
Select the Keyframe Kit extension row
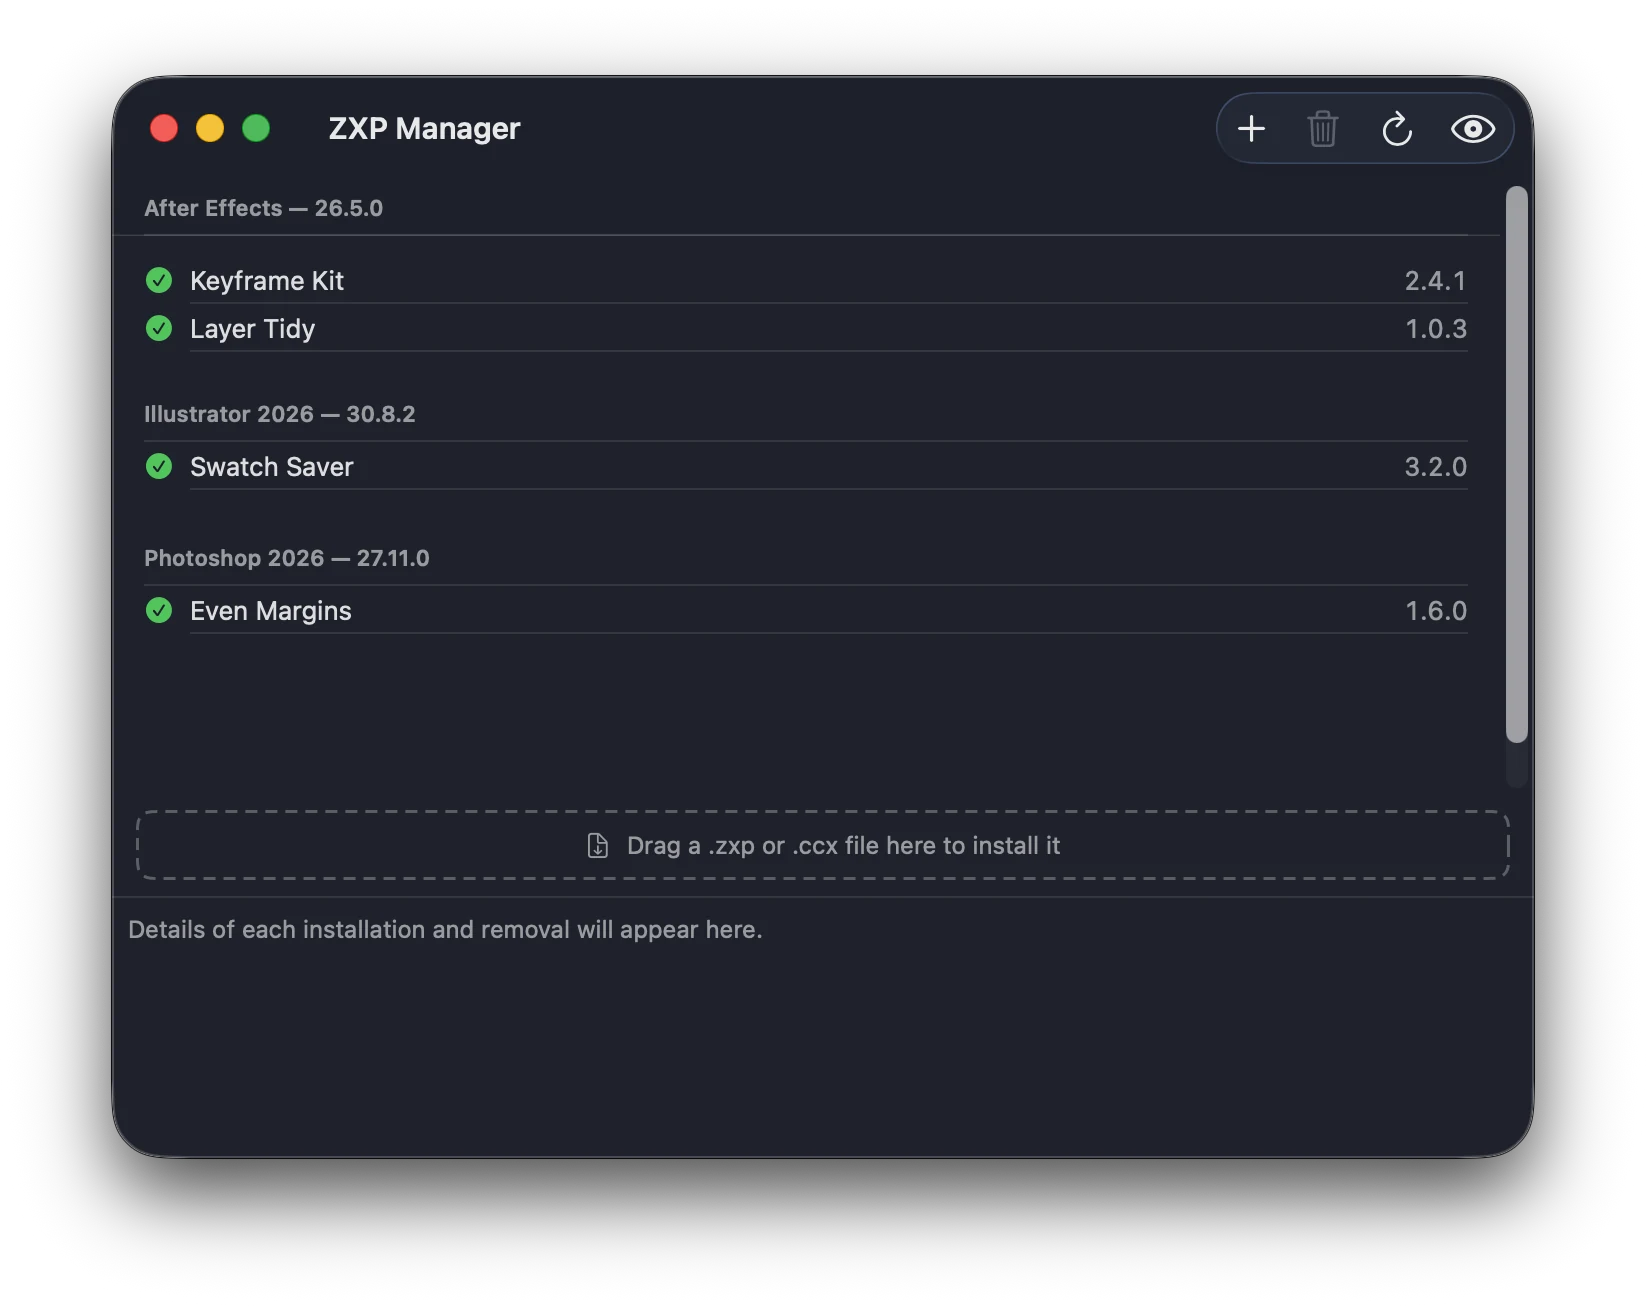(806, 280)
